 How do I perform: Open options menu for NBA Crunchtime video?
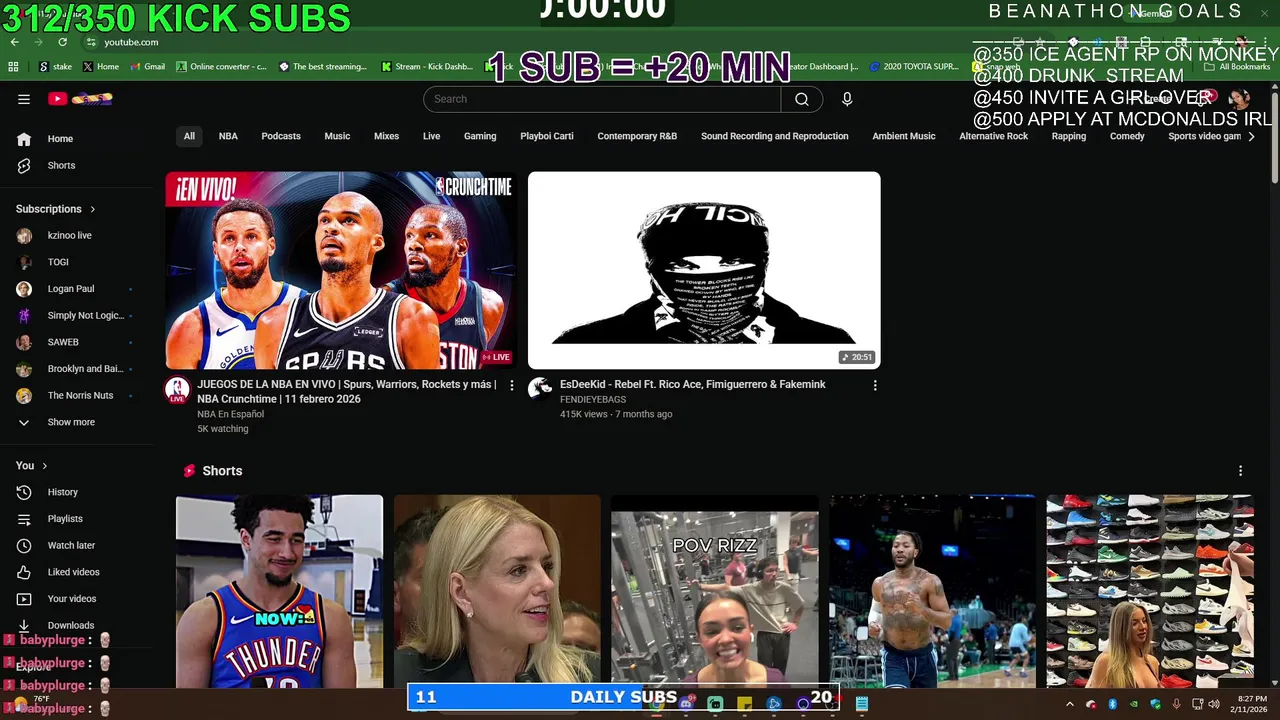[x=512, y=385]
